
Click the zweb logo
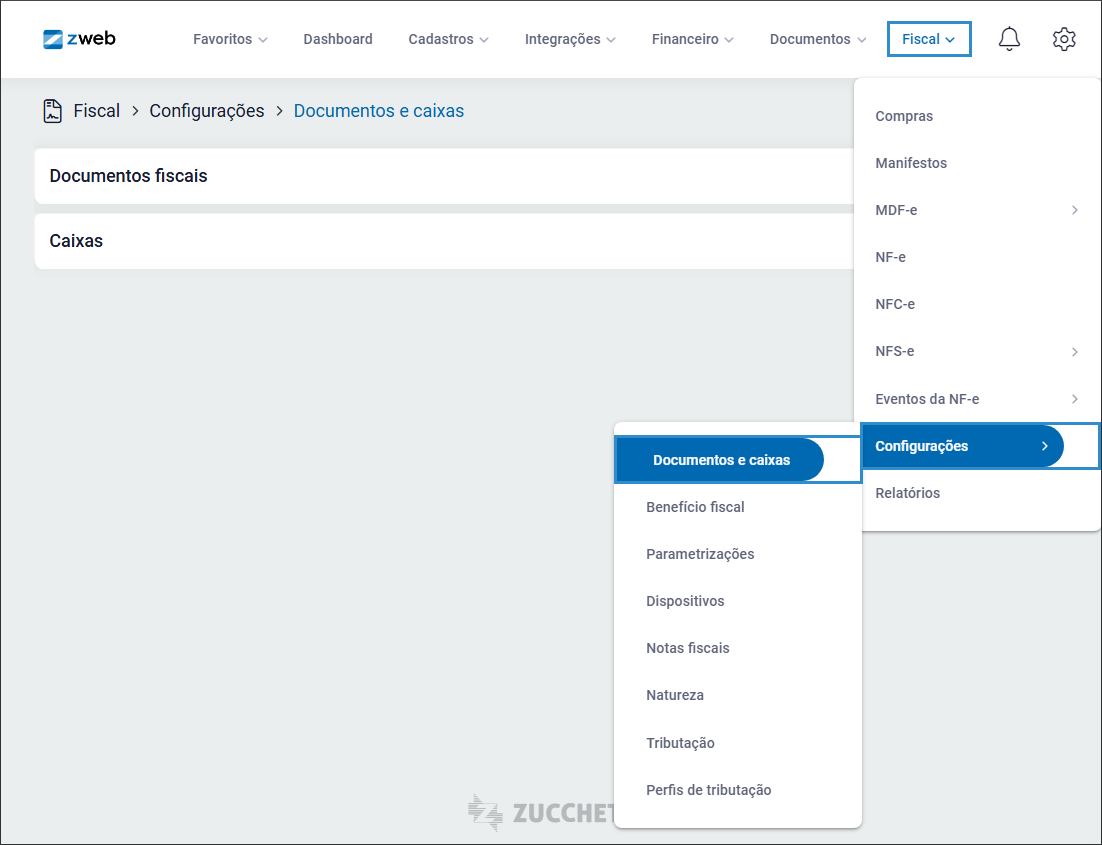coord(79,39)
